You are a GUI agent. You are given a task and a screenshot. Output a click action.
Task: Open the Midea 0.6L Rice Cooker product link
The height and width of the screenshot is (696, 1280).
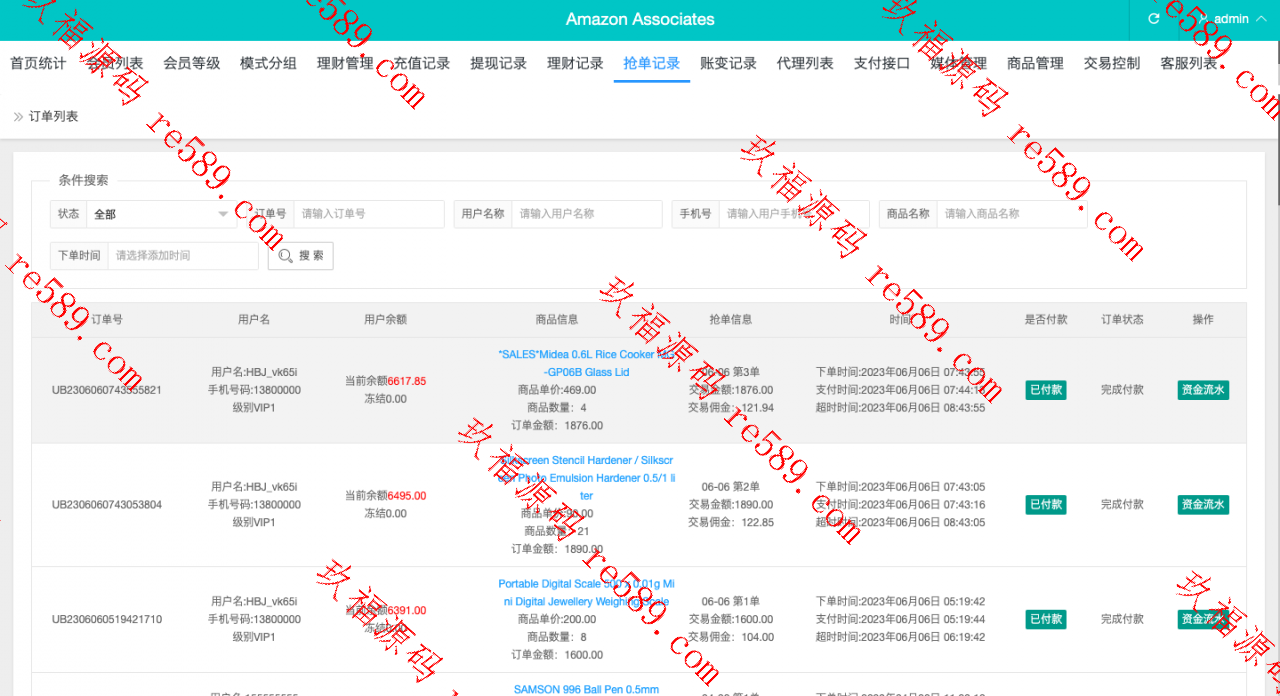[586, 363]
